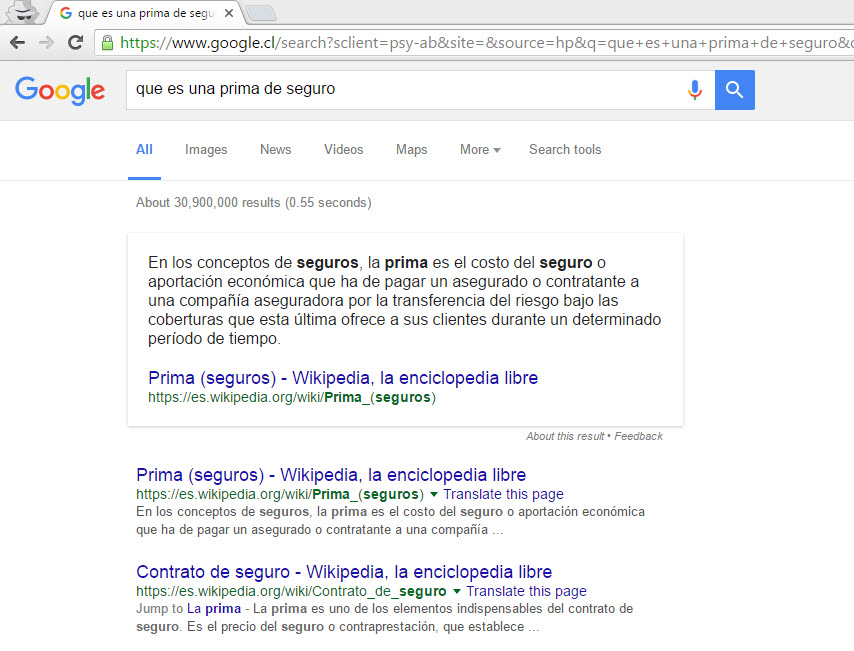Click the incognito spy icon

pyautogui.click(x=23, y=12)
